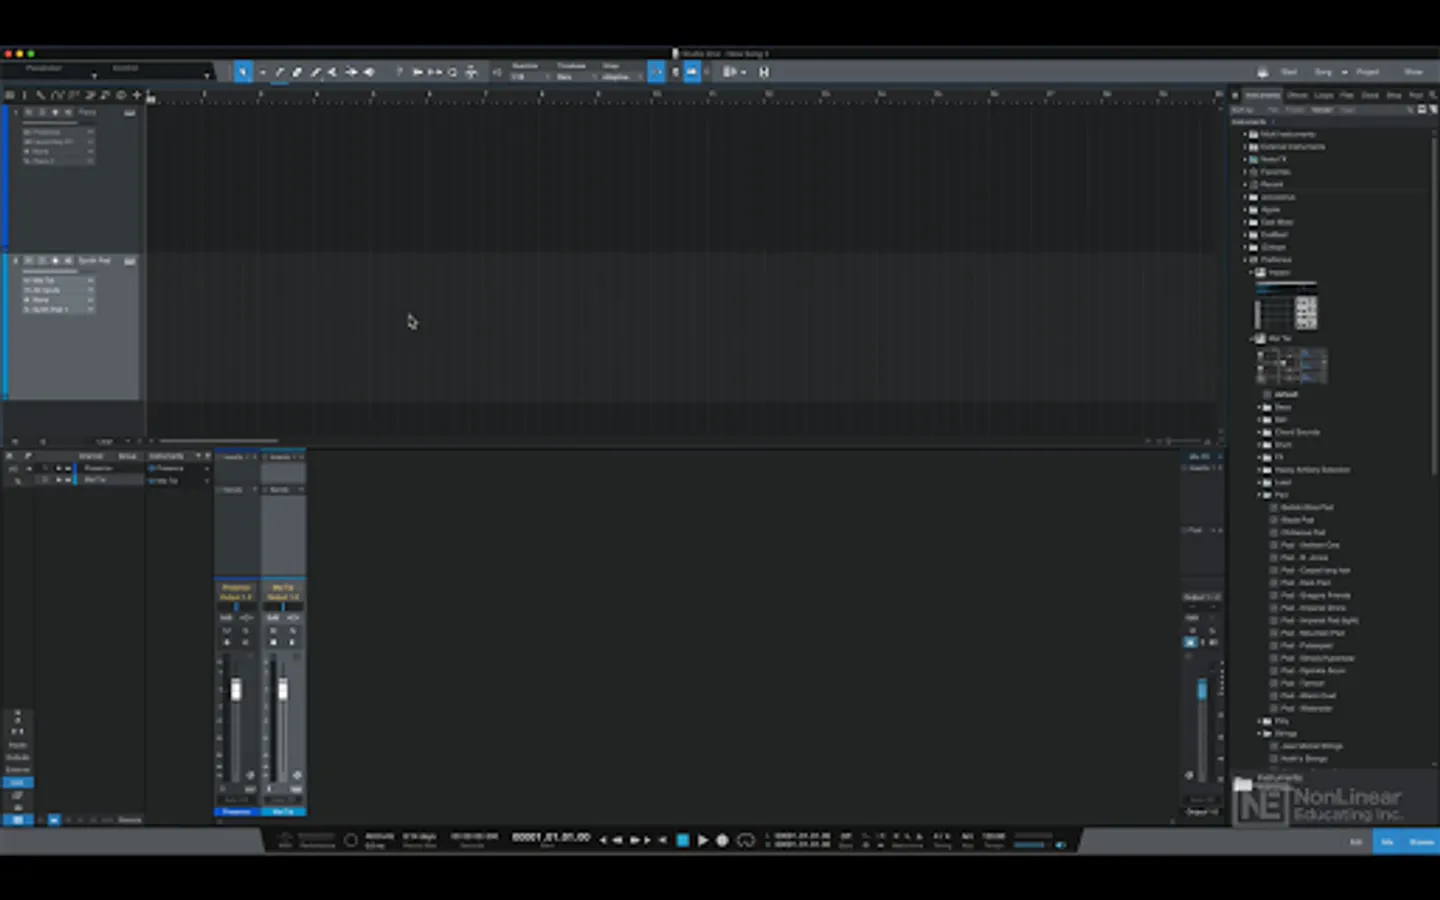Toggle monitoring on the Synth Pad track
Viewport: 1440px width, 900px height.
68,261
